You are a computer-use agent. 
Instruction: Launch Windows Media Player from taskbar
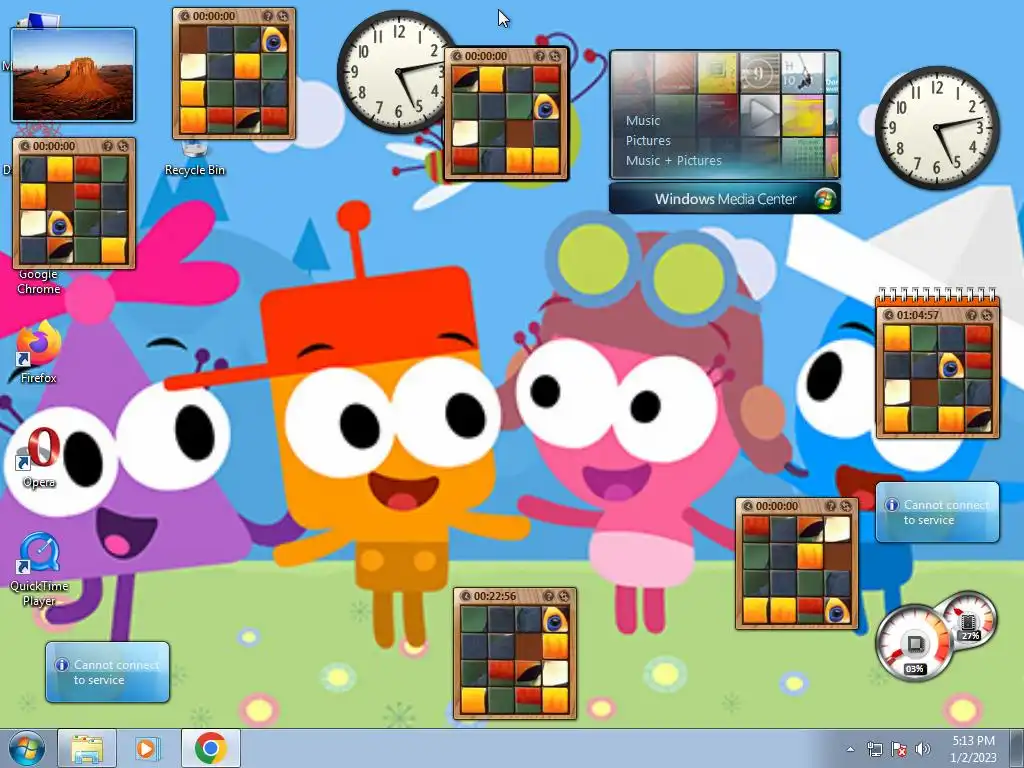(x=147, y=748)
